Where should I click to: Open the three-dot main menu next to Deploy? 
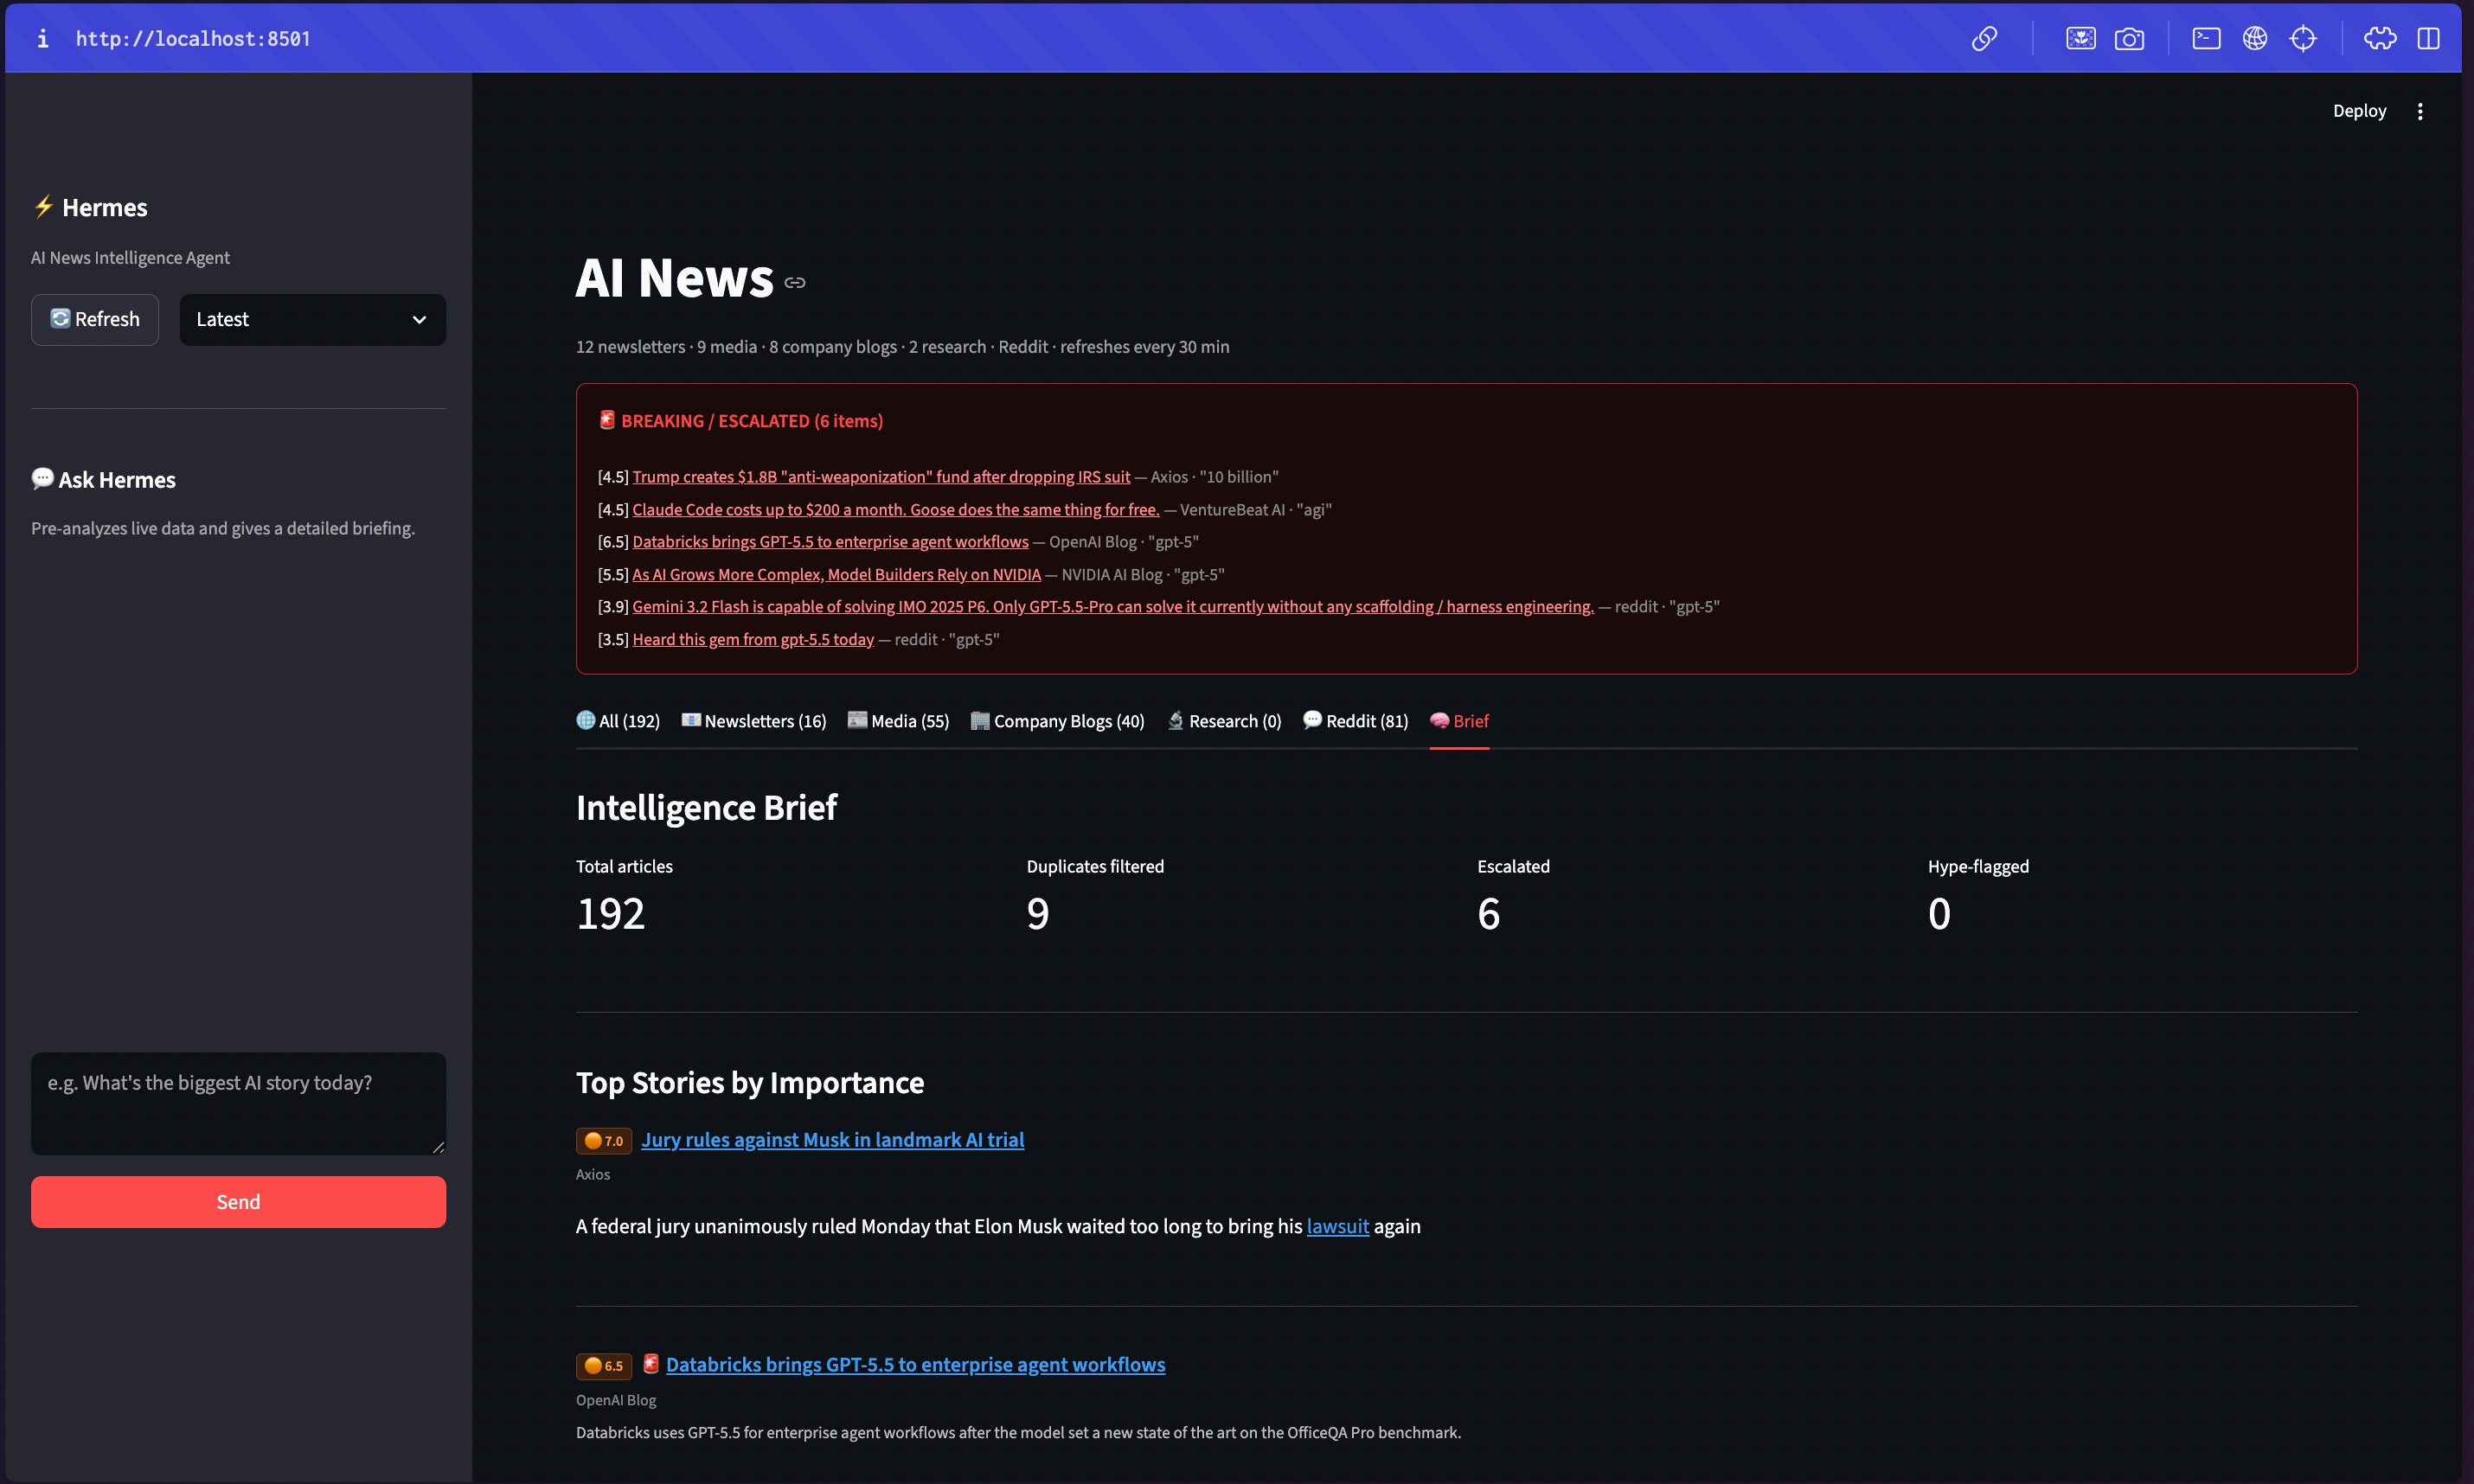2420,111
